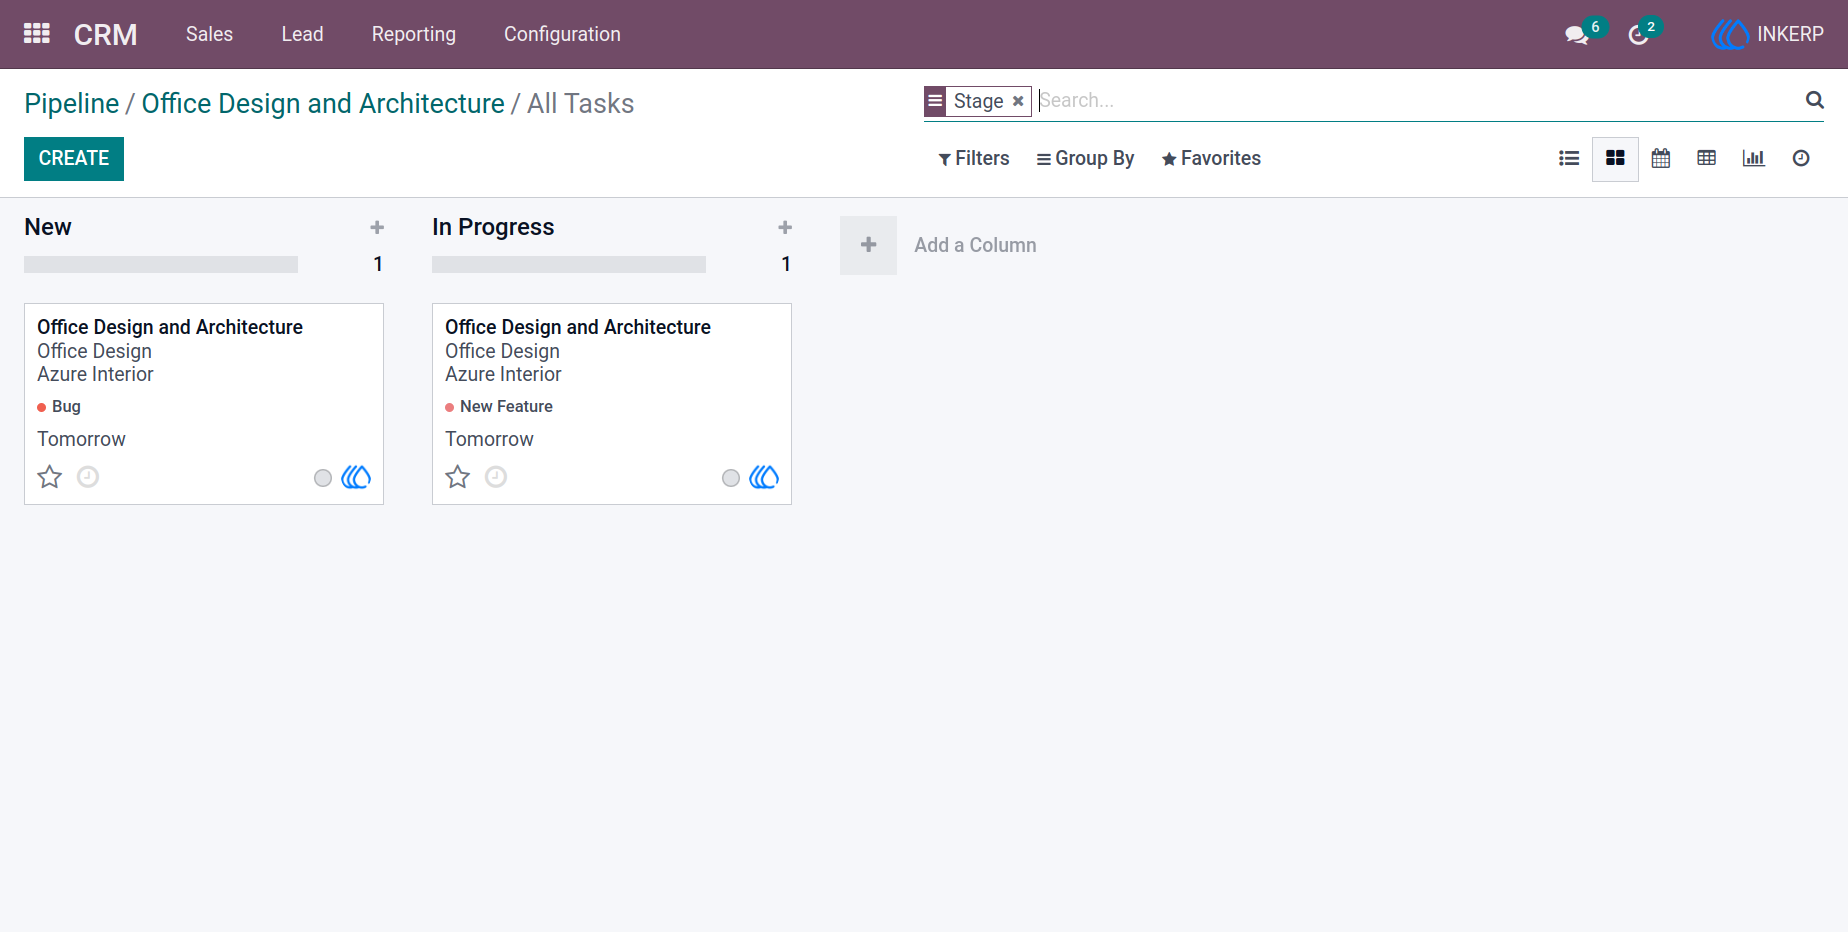Open the conversations messages icon
Viewport: 1848px width, 932px height.
1577,35
